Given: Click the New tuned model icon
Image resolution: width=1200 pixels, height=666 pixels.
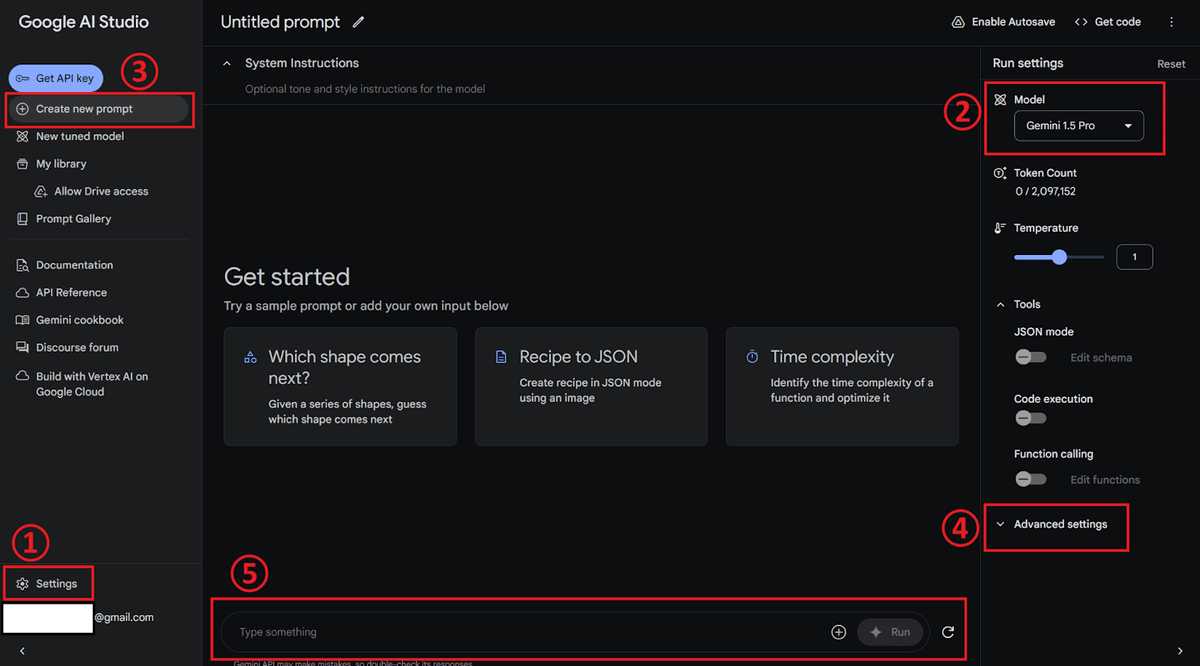Looking at the screenshot, I should (x=23, y=136).
